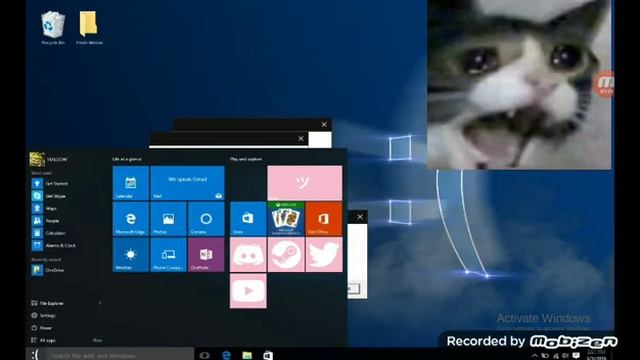The width and height of the screenshot is (640, 360).
Task: Open the Photos tile
Action: coord(168,219)
